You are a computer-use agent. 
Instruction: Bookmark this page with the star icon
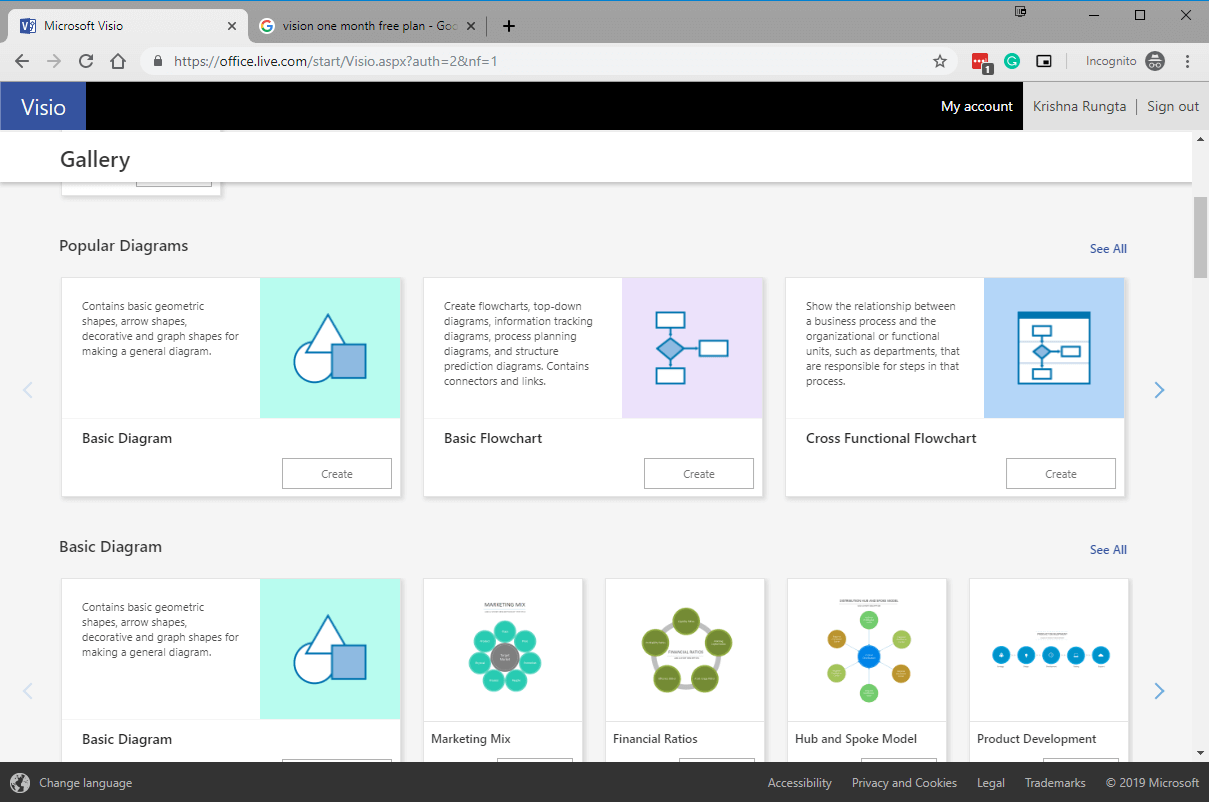(x=939, y=61)
